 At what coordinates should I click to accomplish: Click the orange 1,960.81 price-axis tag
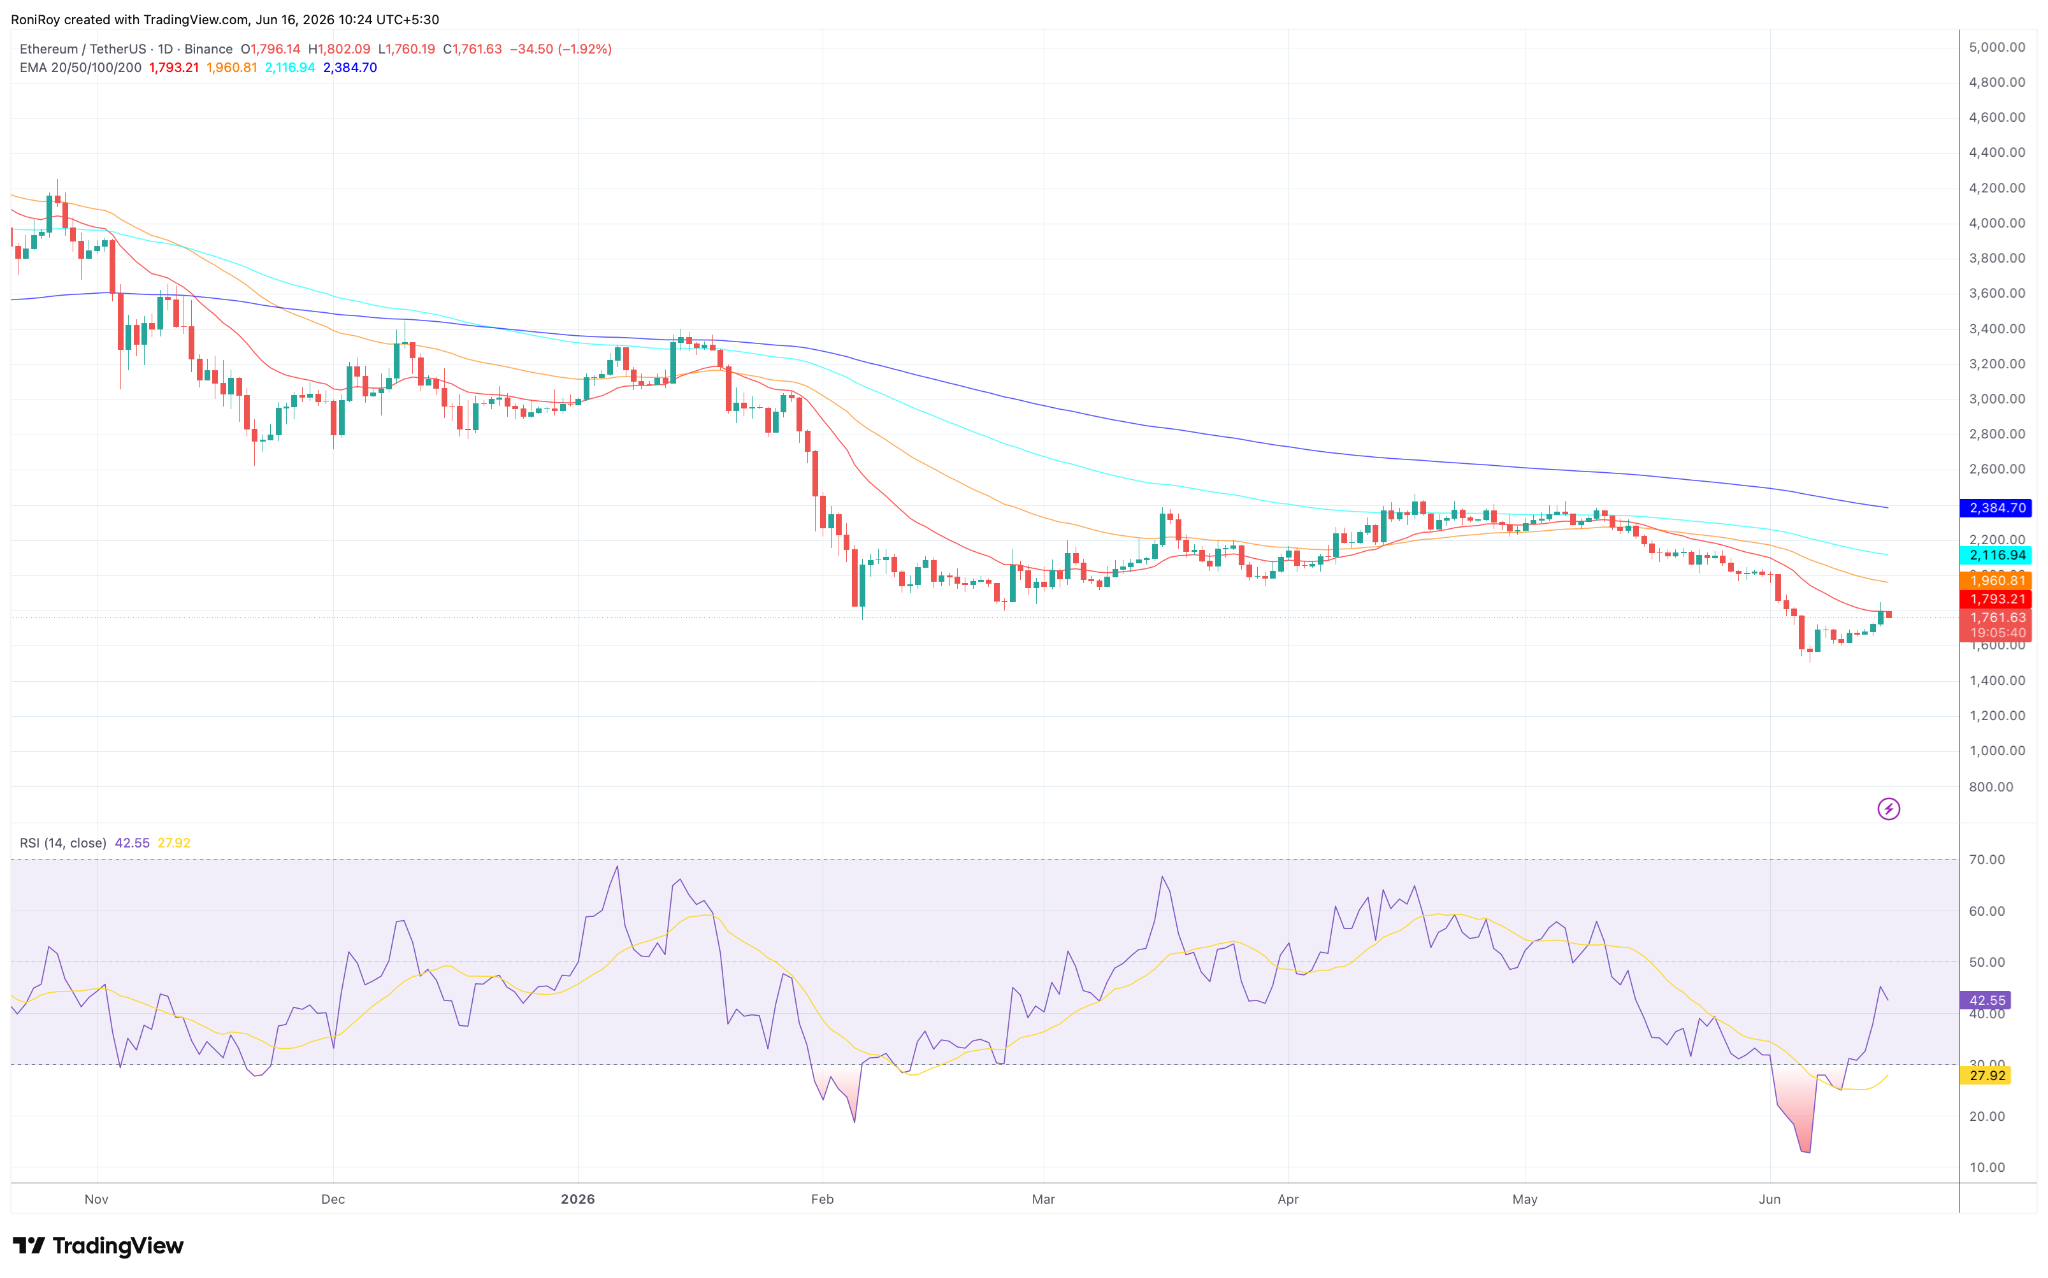[1996, 581]
